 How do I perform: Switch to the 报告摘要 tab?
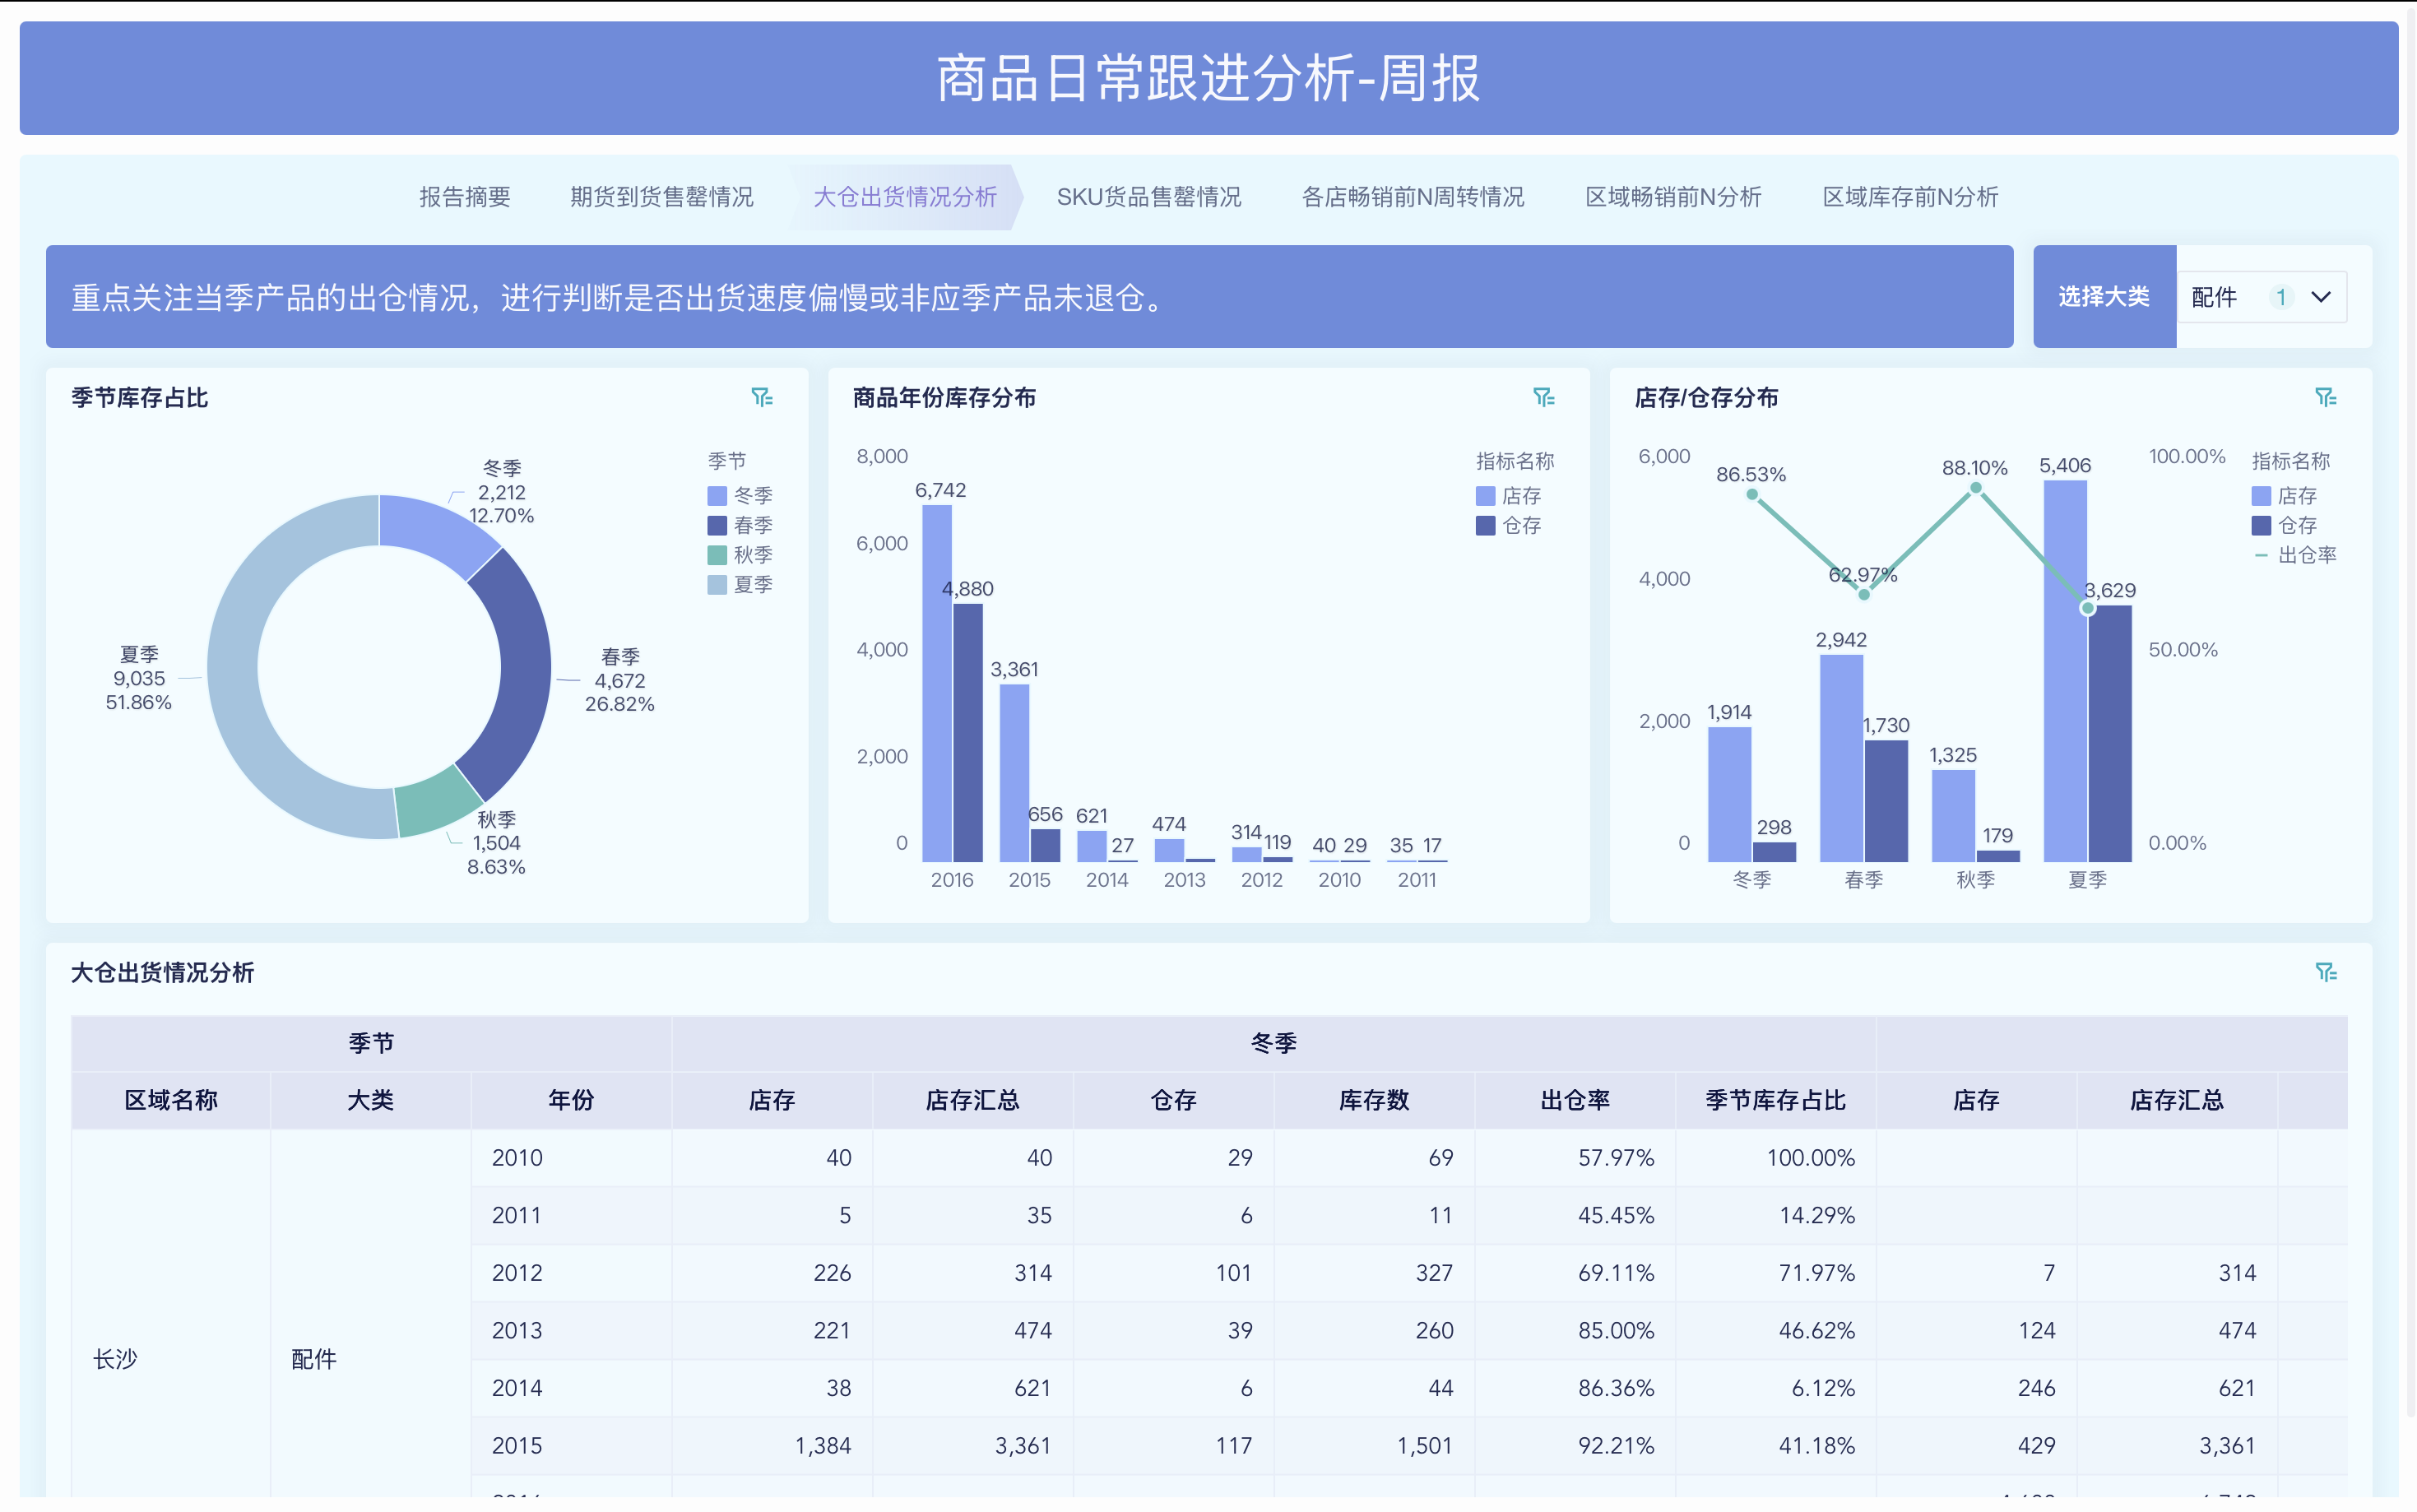click(464, 197)
